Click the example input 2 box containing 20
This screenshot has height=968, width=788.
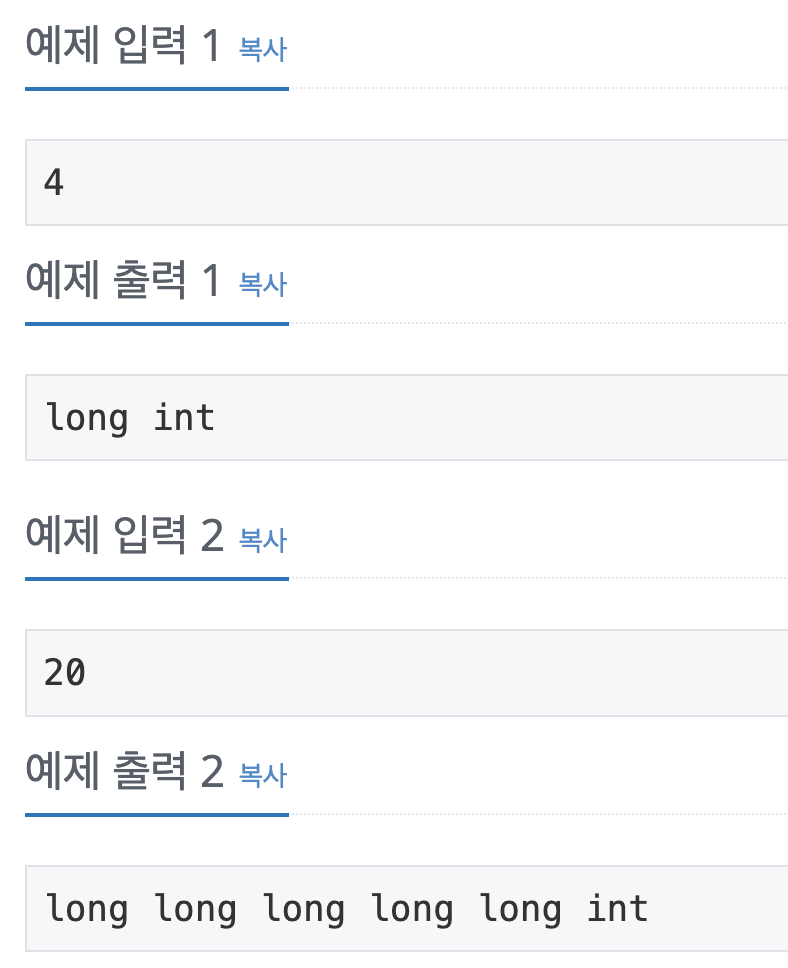point(406,673)
